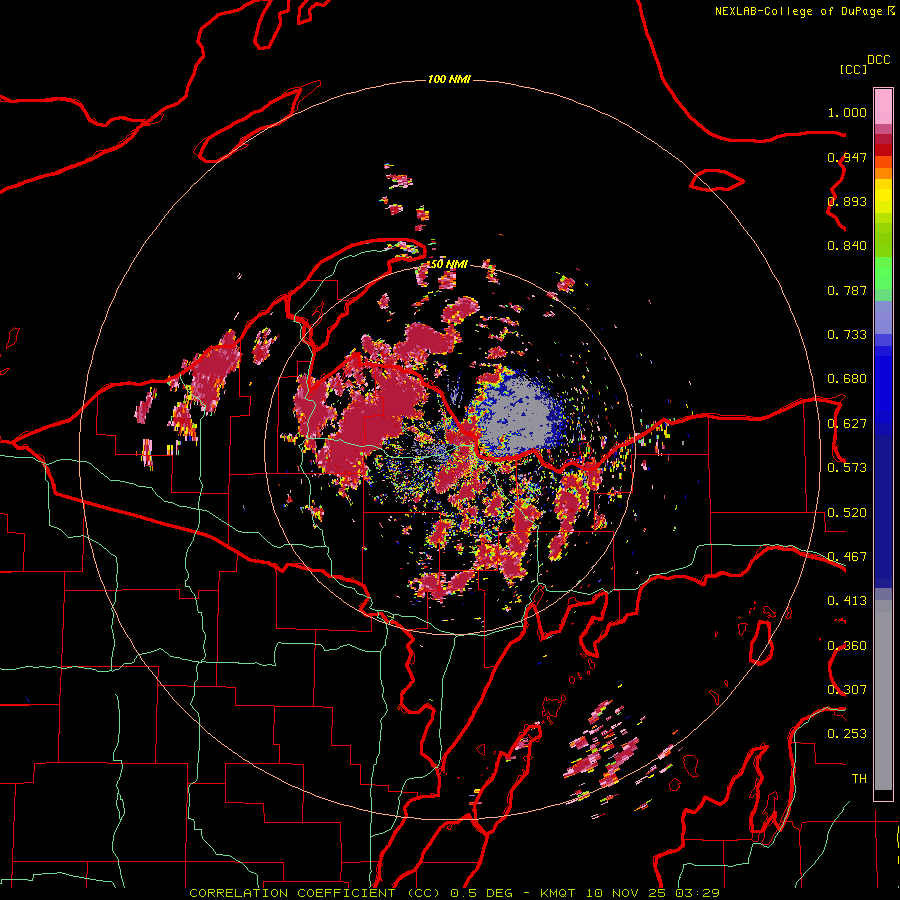The width and height of the screenshot is (900, 900).
Task: Click the light pink top segment of color scale
Action: click(883, 106)
